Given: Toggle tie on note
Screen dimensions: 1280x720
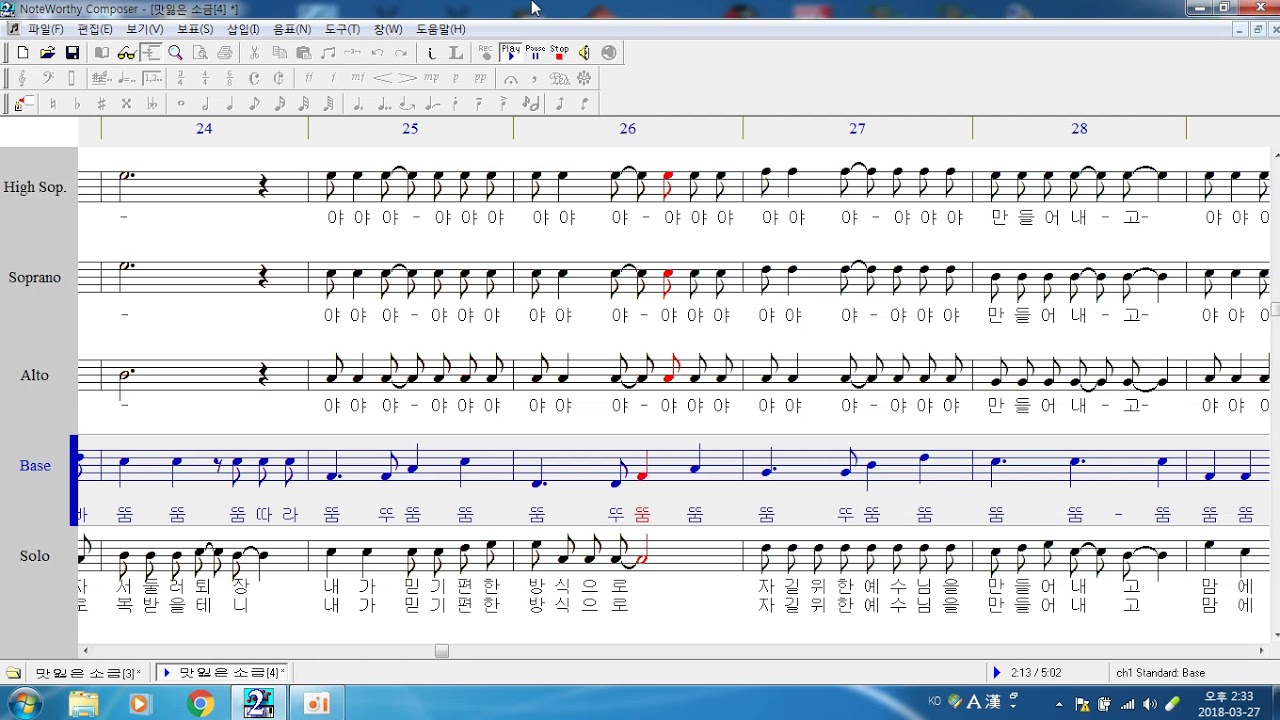Looking at the screenshot, I should 408,103.
